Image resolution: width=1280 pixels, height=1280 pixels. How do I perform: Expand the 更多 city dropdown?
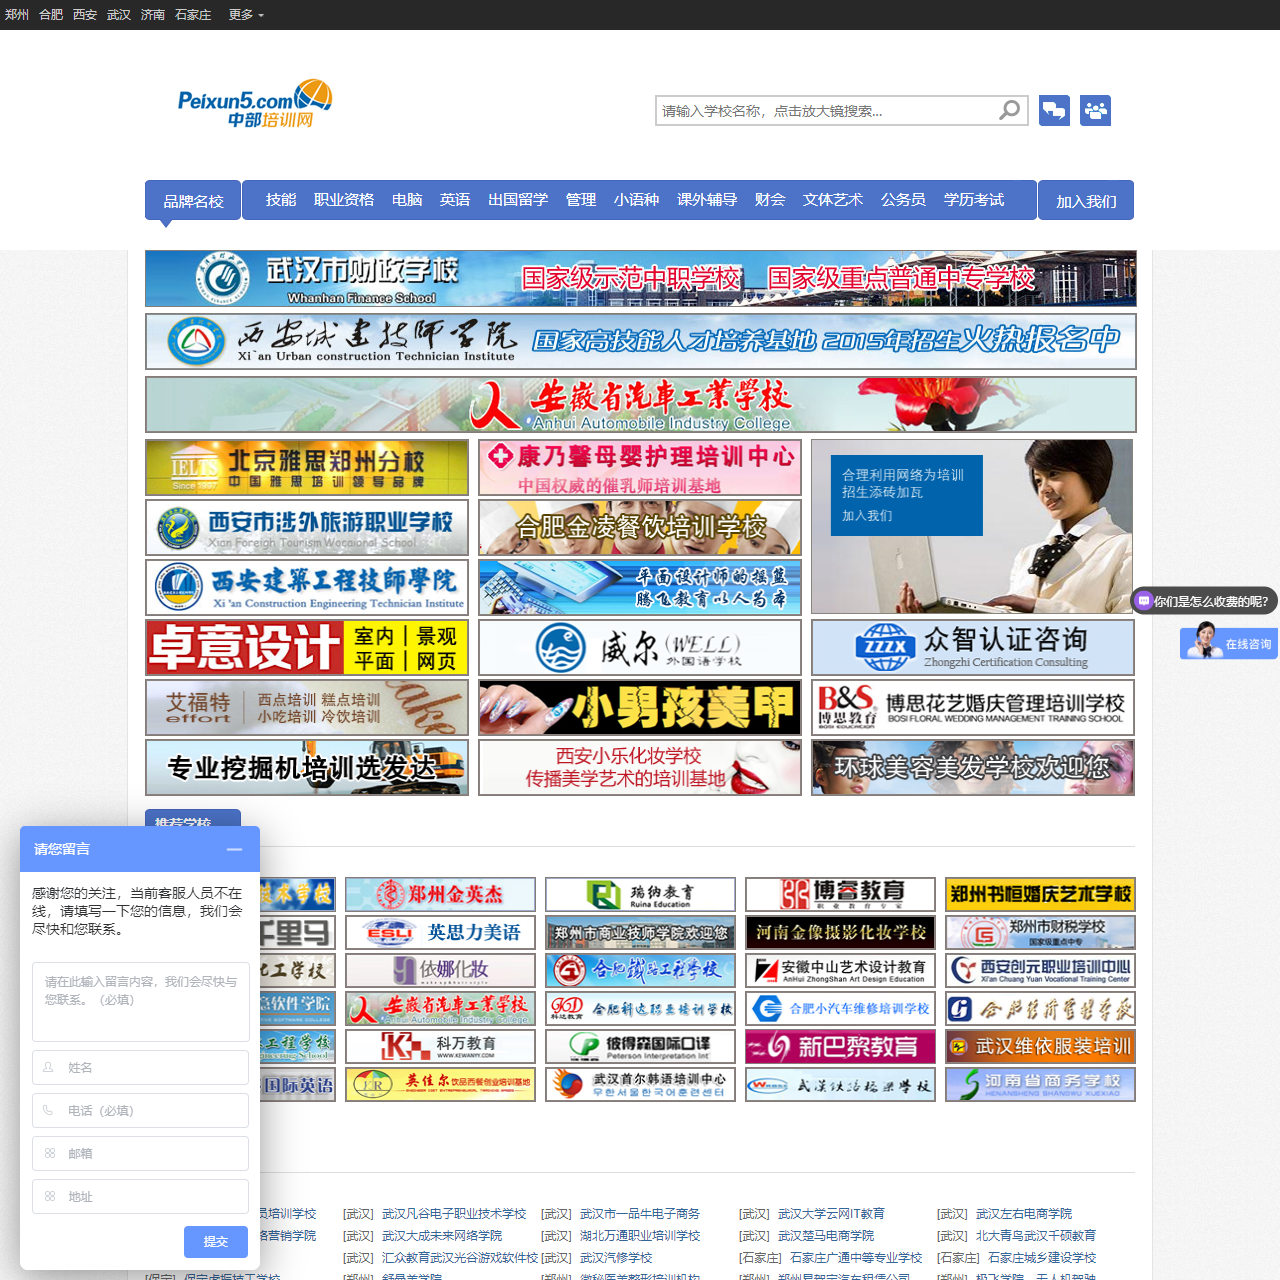pyautogui.click(x=246, y=15)
